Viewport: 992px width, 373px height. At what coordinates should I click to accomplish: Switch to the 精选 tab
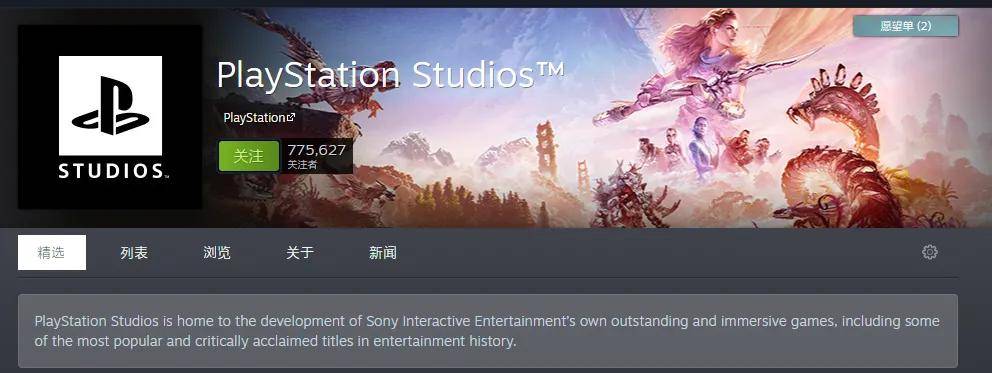(52, 252)
